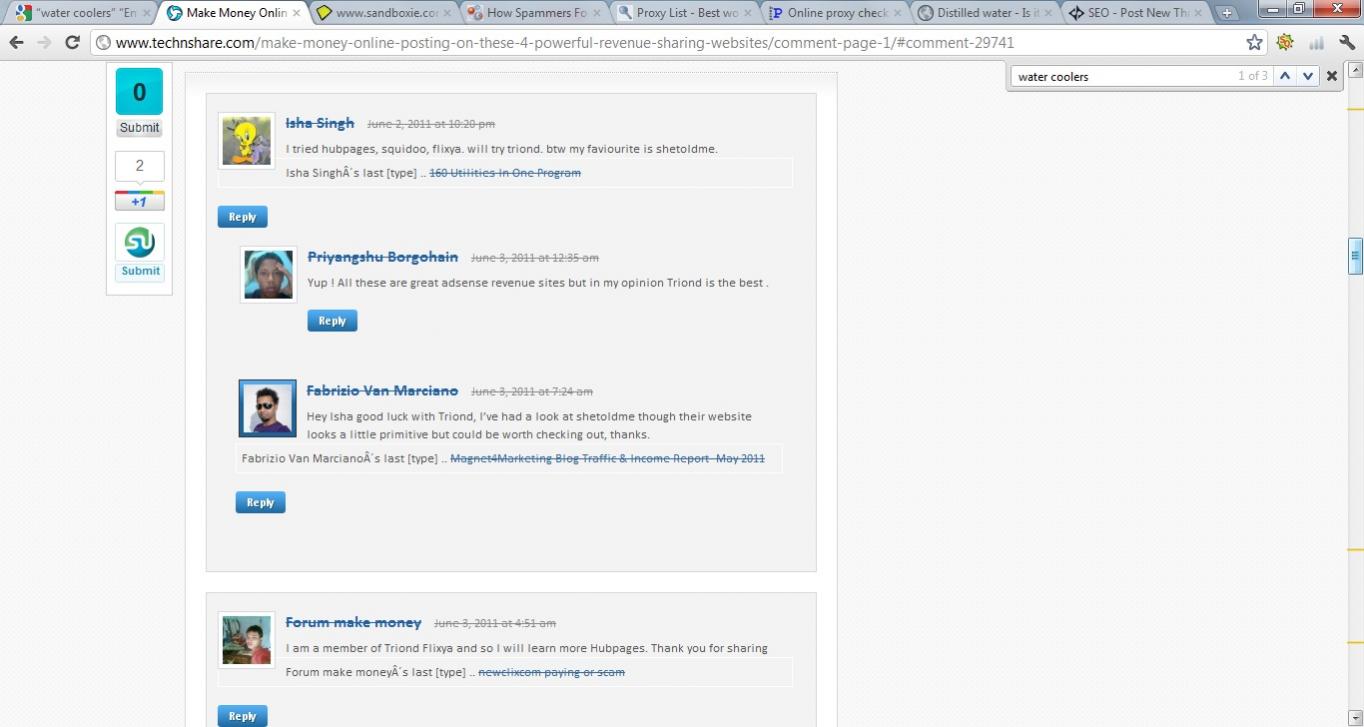Open Fabrizio Van Marciano's author link
This screenshot has width=1364, height=727.
point(382,391)
